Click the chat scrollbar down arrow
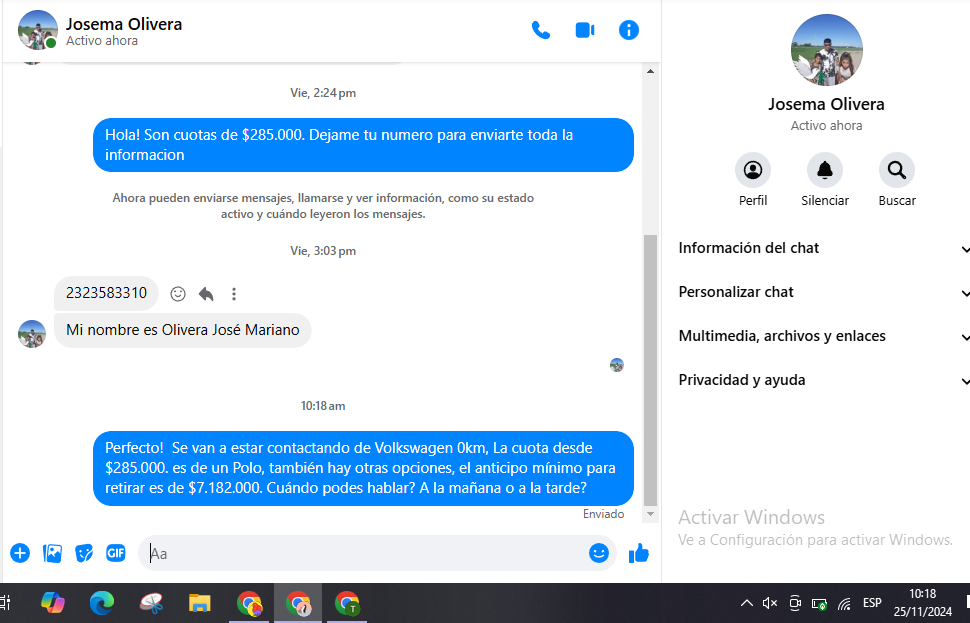Image resolution: width=970 pixels, height=623 pixels. click(650, 514)
